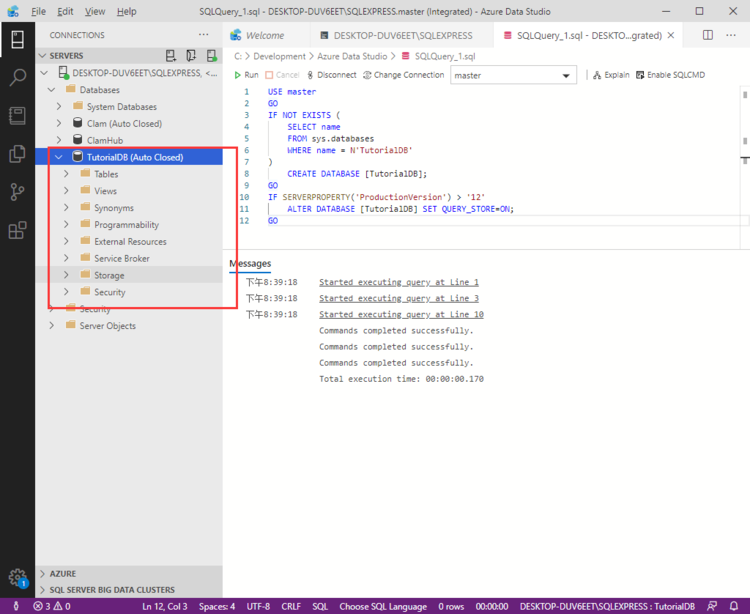Open Connections panel more actions ellipsis

click(204, 35)
